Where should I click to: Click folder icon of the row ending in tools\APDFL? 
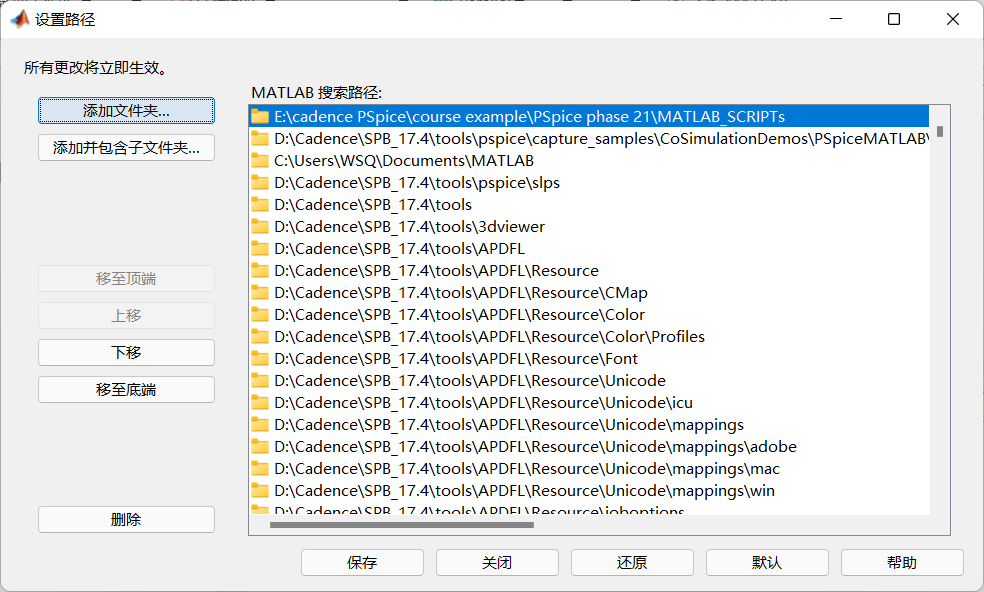(x=260, y=249)
